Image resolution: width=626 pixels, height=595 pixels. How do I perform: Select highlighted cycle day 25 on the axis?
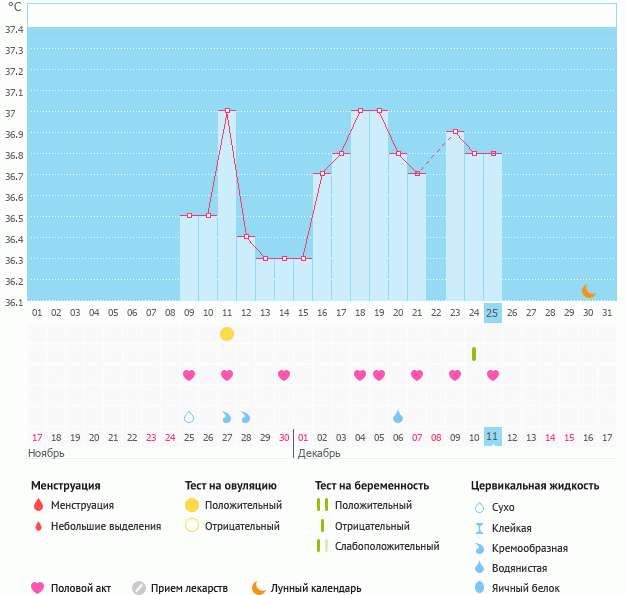(x=493, y=312)
